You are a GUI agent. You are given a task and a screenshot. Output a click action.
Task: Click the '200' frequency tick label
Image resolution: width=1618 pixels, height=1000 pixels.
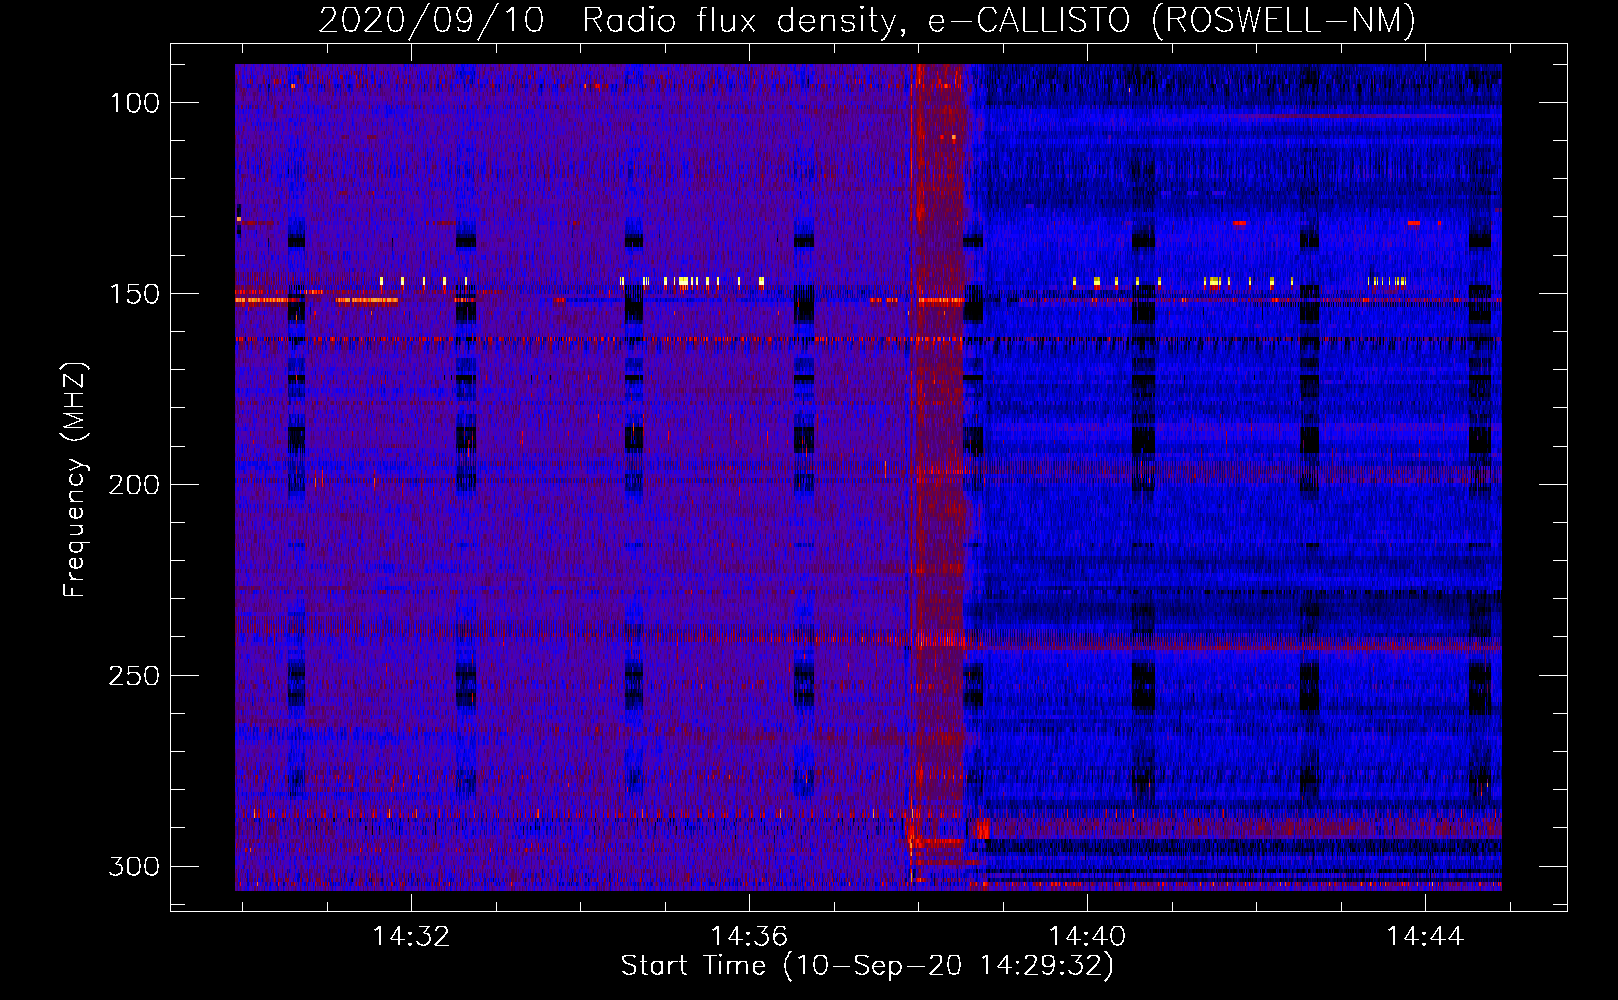coord(134,485)
